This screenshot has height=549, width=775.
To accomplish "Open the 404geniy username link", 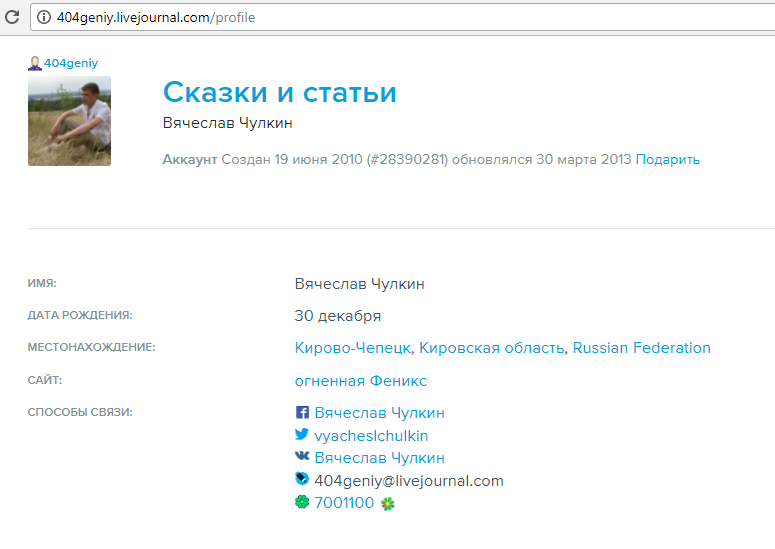I will pos(70,63).
